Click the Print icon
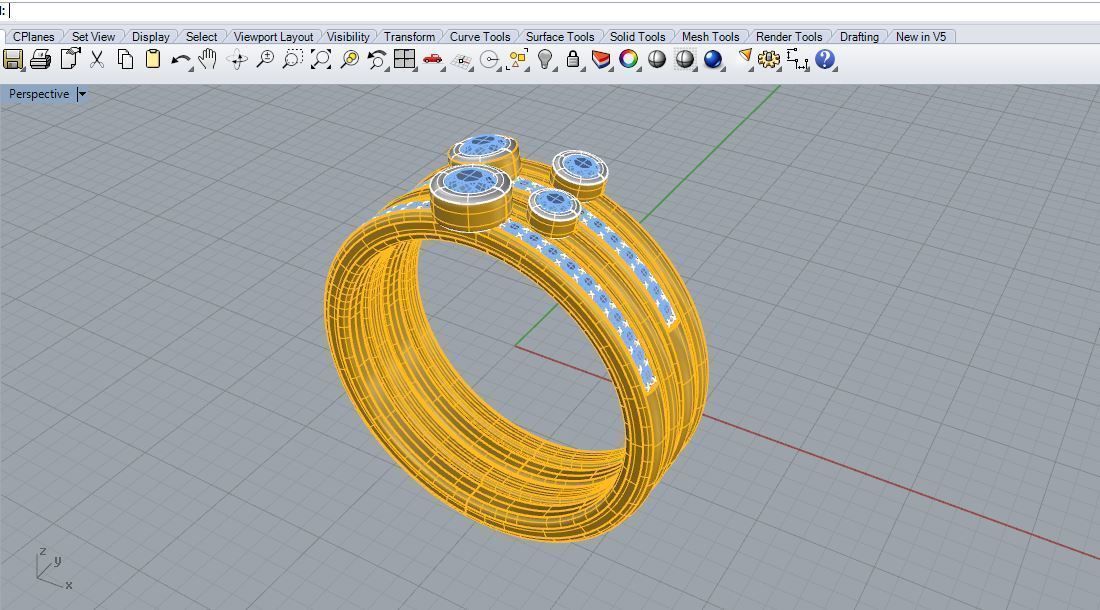 coord(41,60)
